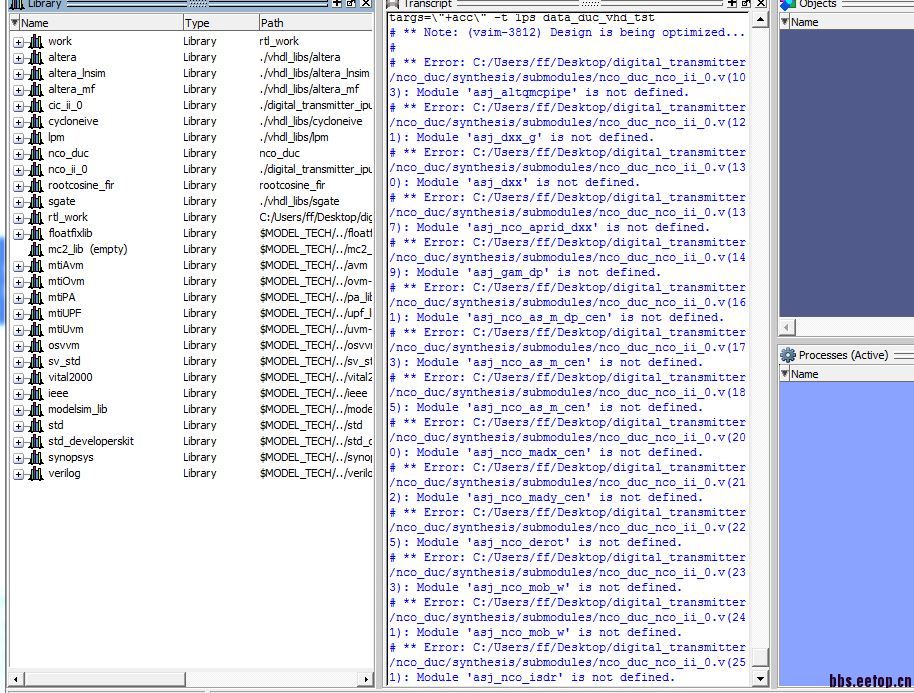This screenshot has width=914, height=693.
Task: Select the floatfixlib library icon
Action: (x=36, y=234)
